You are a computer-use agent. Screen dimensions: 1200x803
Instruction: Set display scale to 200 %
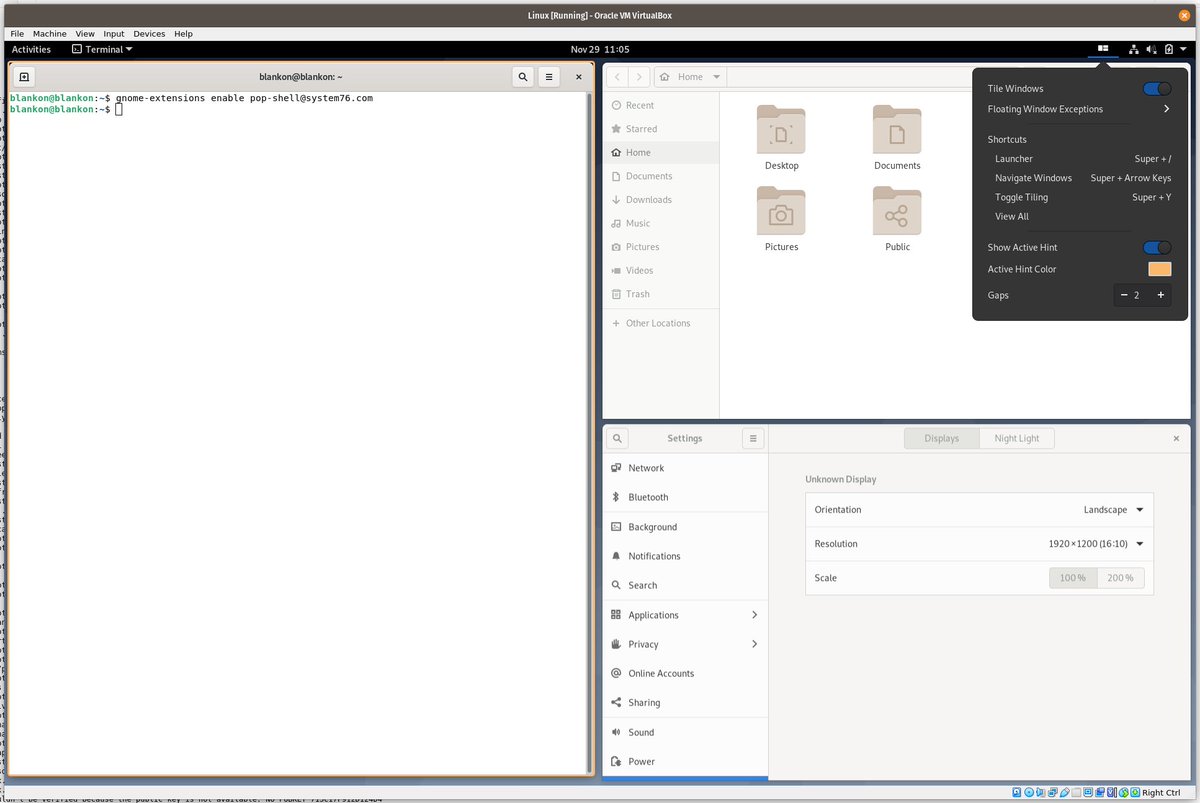[1120, 578]
